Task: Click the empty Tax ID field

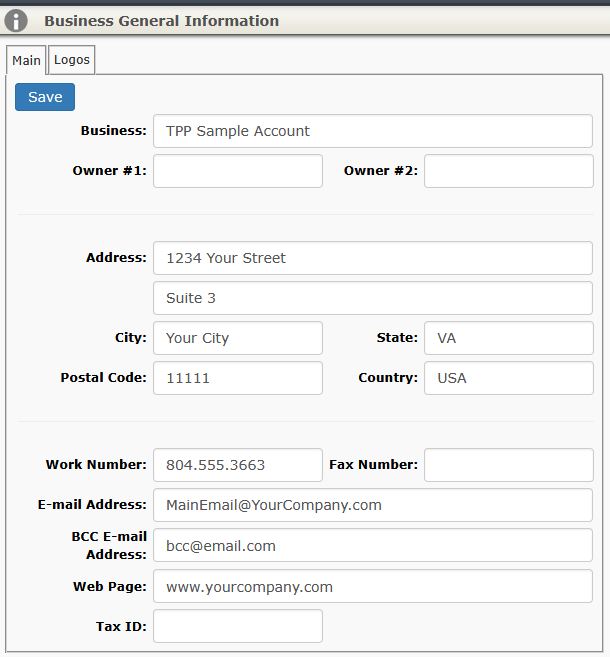Action: click(238, 626)
